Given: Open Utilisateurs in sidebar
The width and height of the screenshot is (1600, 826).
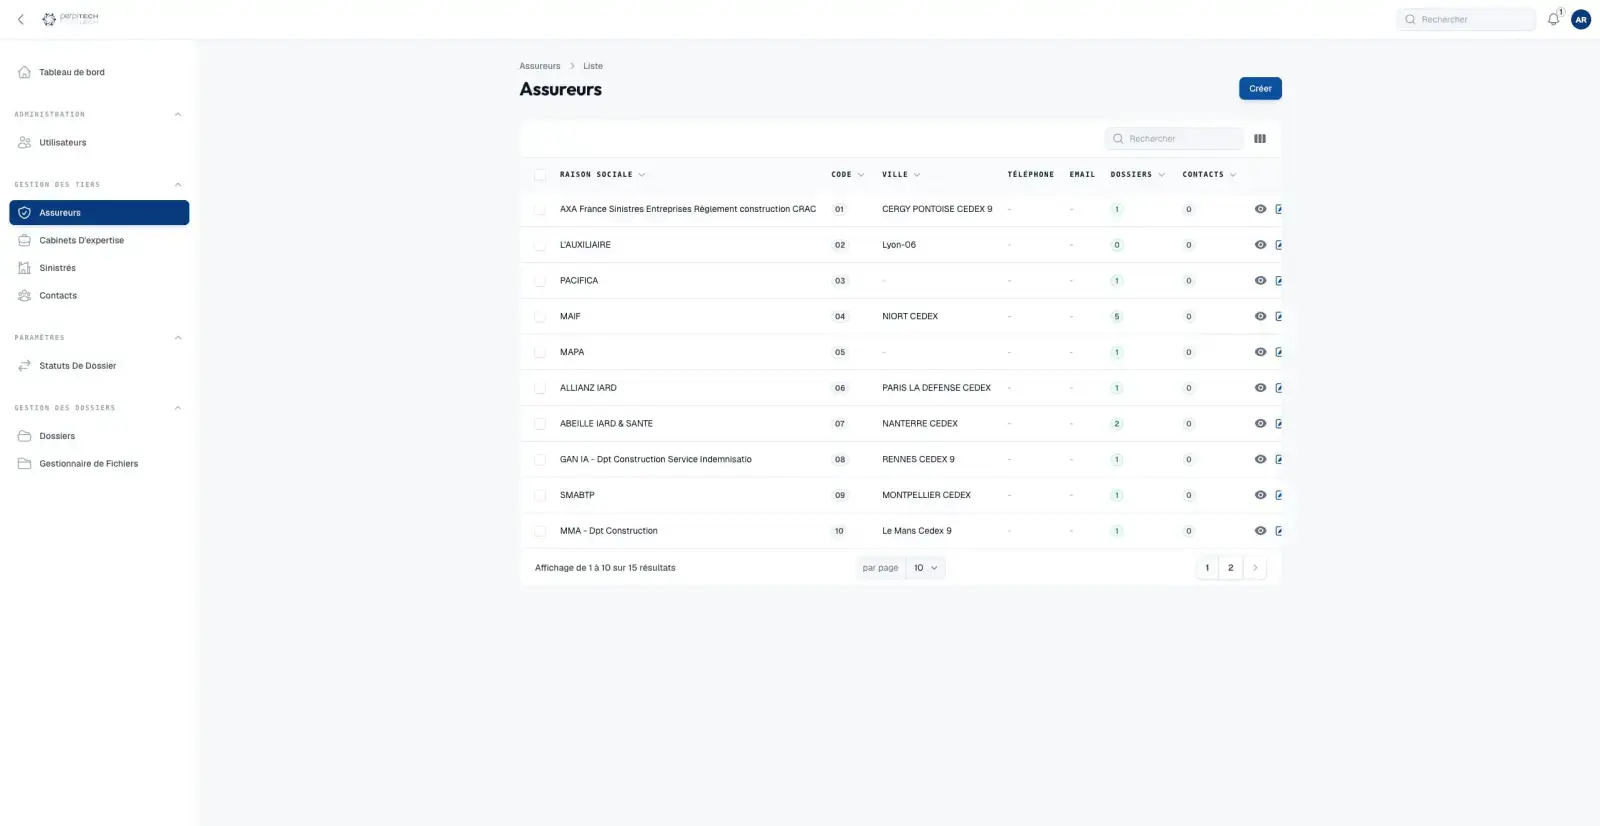Looking at the screenshot, I should coord(99,143).
